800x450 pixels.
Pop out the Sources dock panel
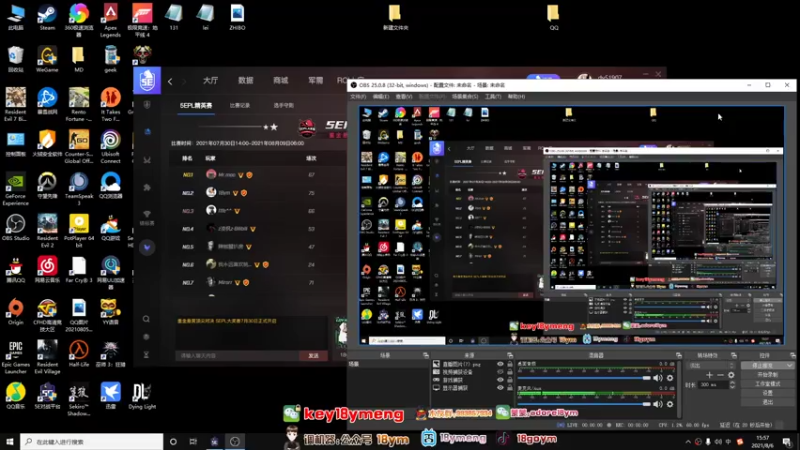510,355
